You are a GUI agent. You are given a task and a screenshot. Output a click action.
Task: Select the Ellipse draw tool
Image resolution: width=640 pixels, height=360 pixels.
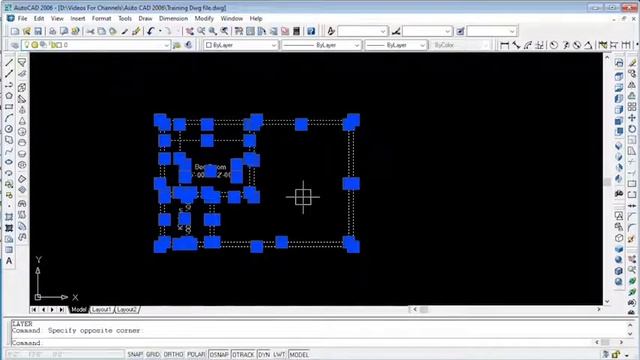tap(9, 162)
